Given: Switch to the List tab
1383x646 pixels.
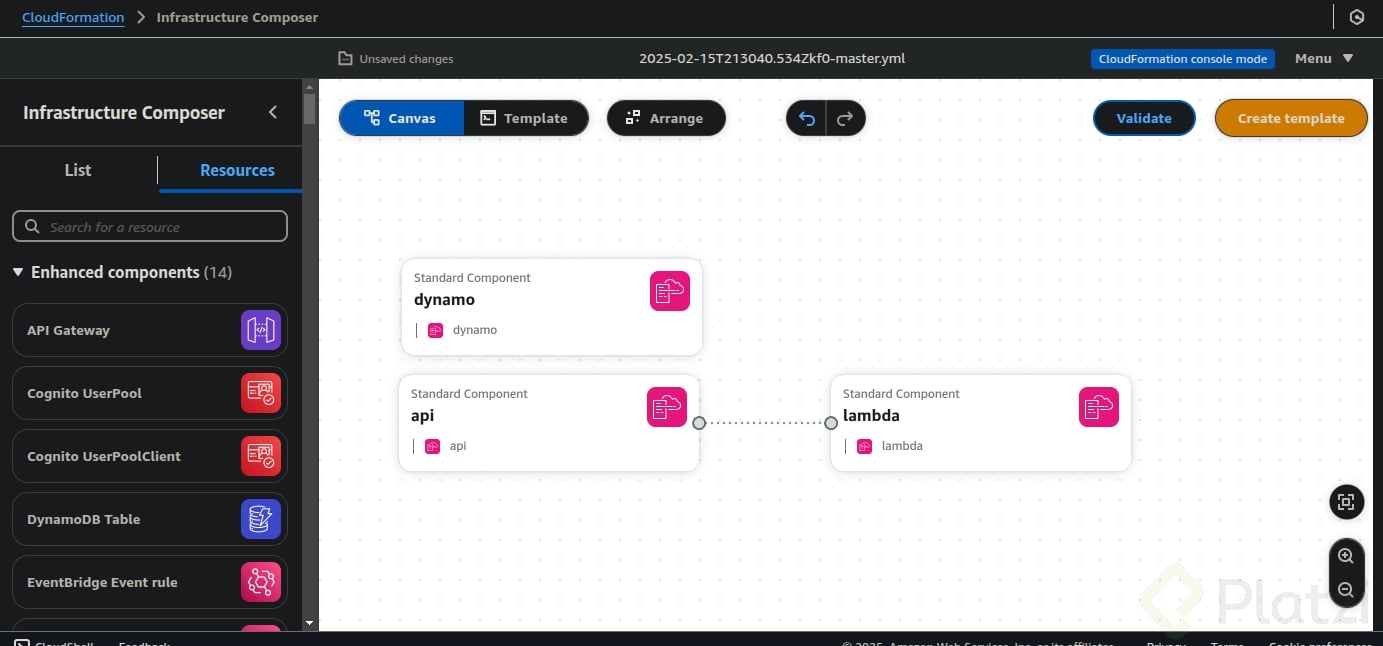Looking at the screenshot, I should point(78,170).
